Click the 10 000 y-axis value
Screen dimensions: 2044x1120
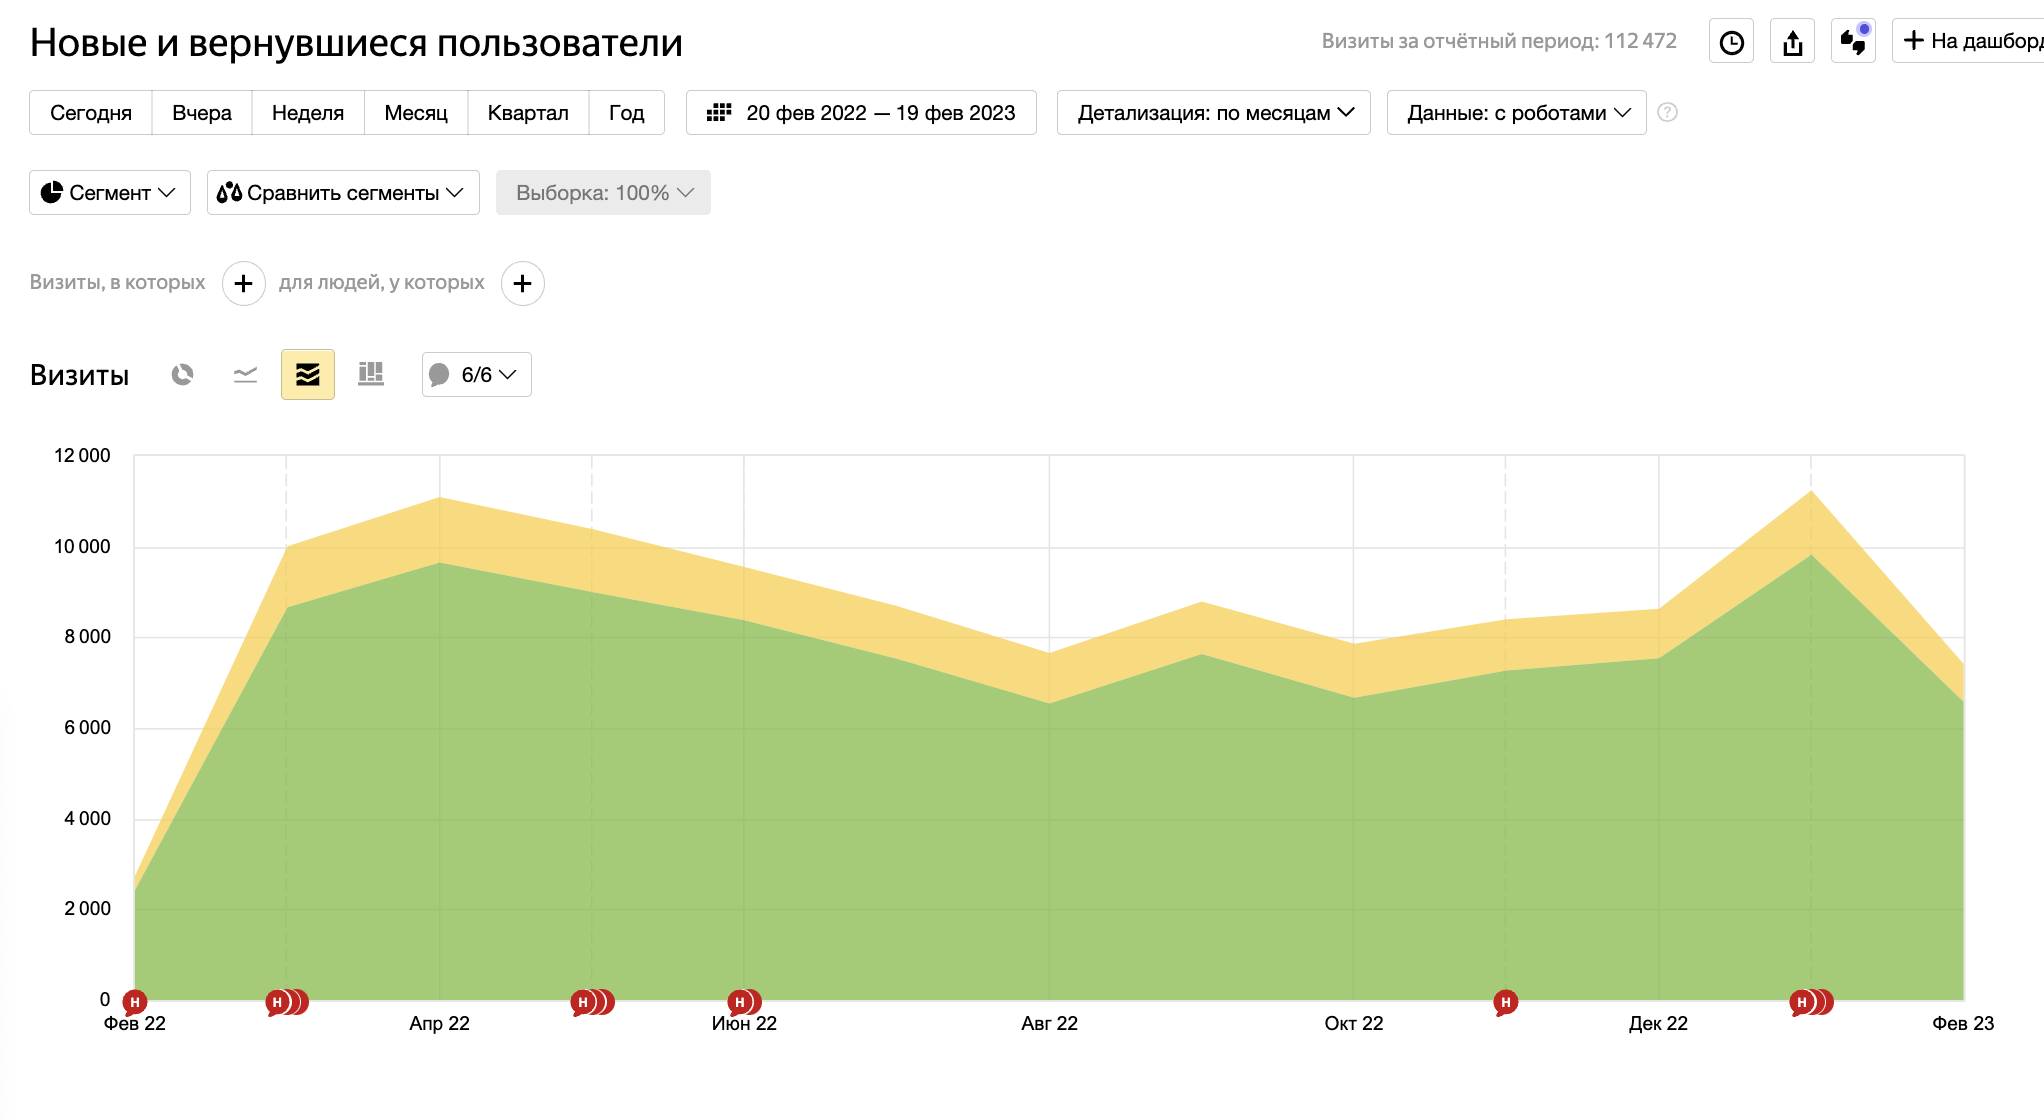[x=82, y=547]
